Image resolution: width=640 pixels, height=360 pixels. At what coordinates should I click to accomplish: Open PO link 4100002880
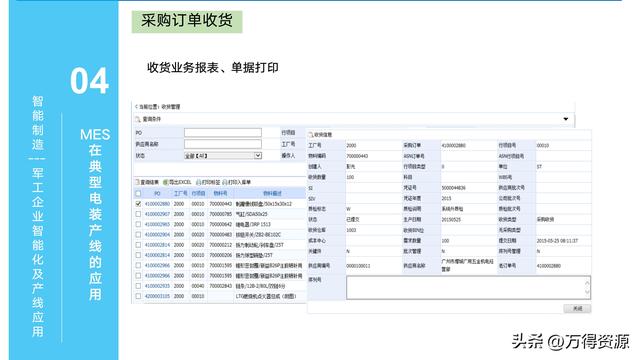[157, 204]
